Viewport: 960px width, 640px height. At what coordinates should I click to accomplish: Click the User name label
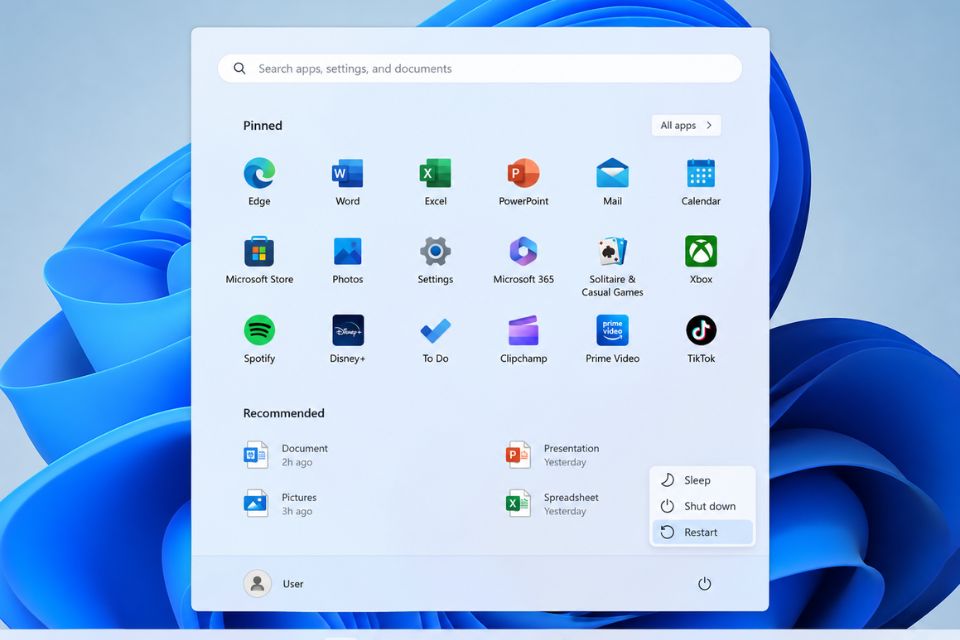(293, 584)
